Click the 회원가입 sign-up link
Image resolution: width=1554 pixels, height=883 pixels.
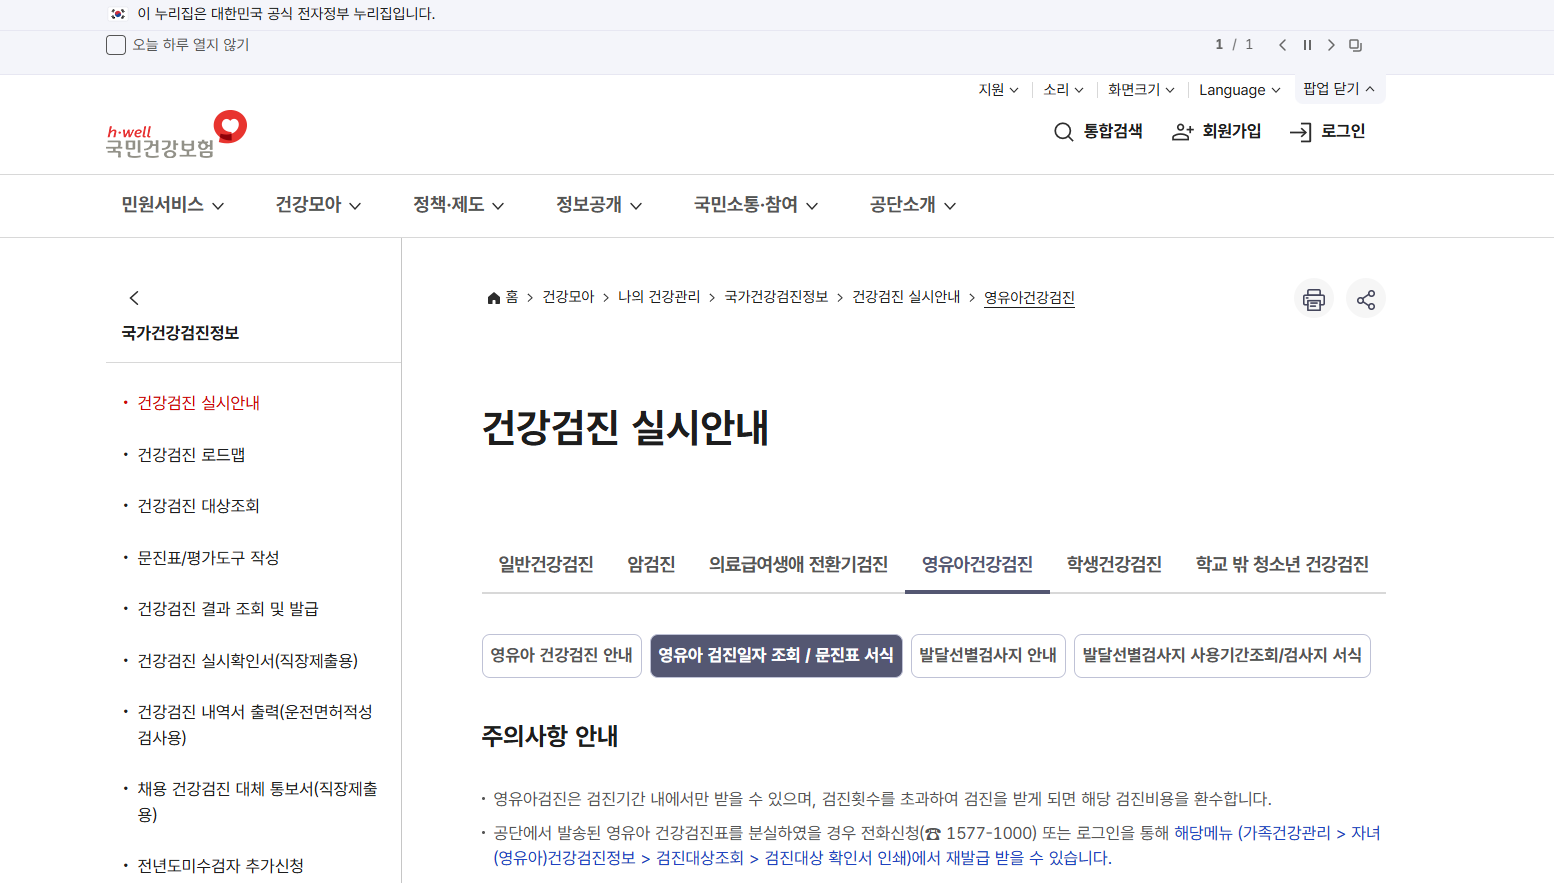point(1216,131)
